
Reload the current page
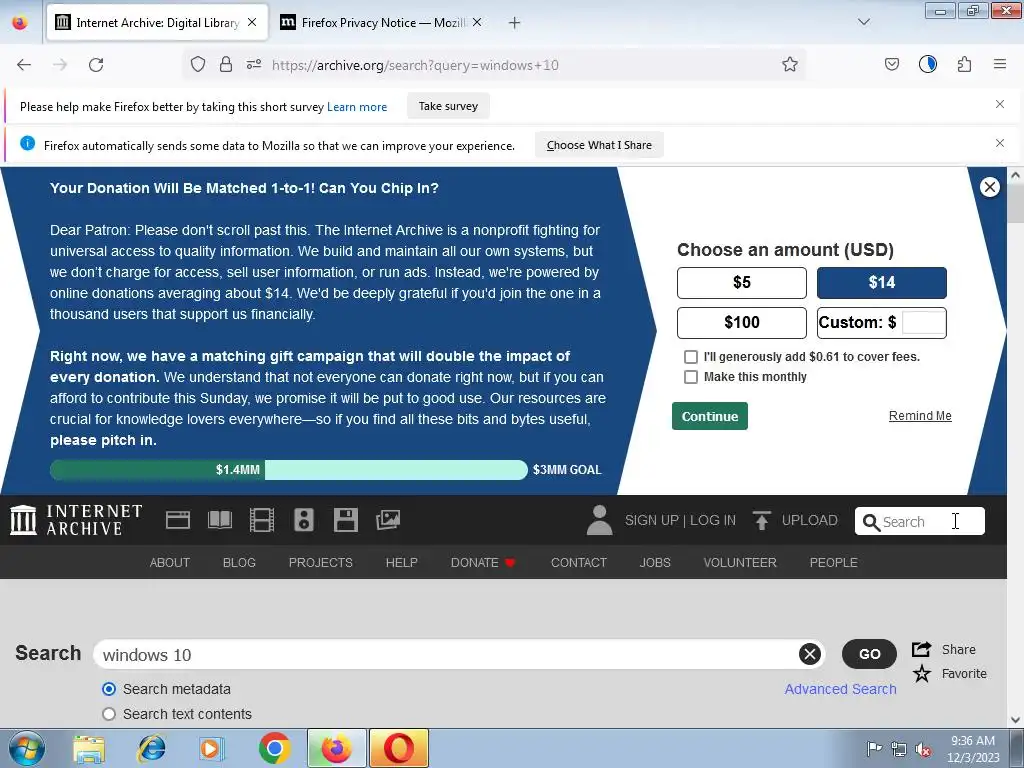click(96, 65)
